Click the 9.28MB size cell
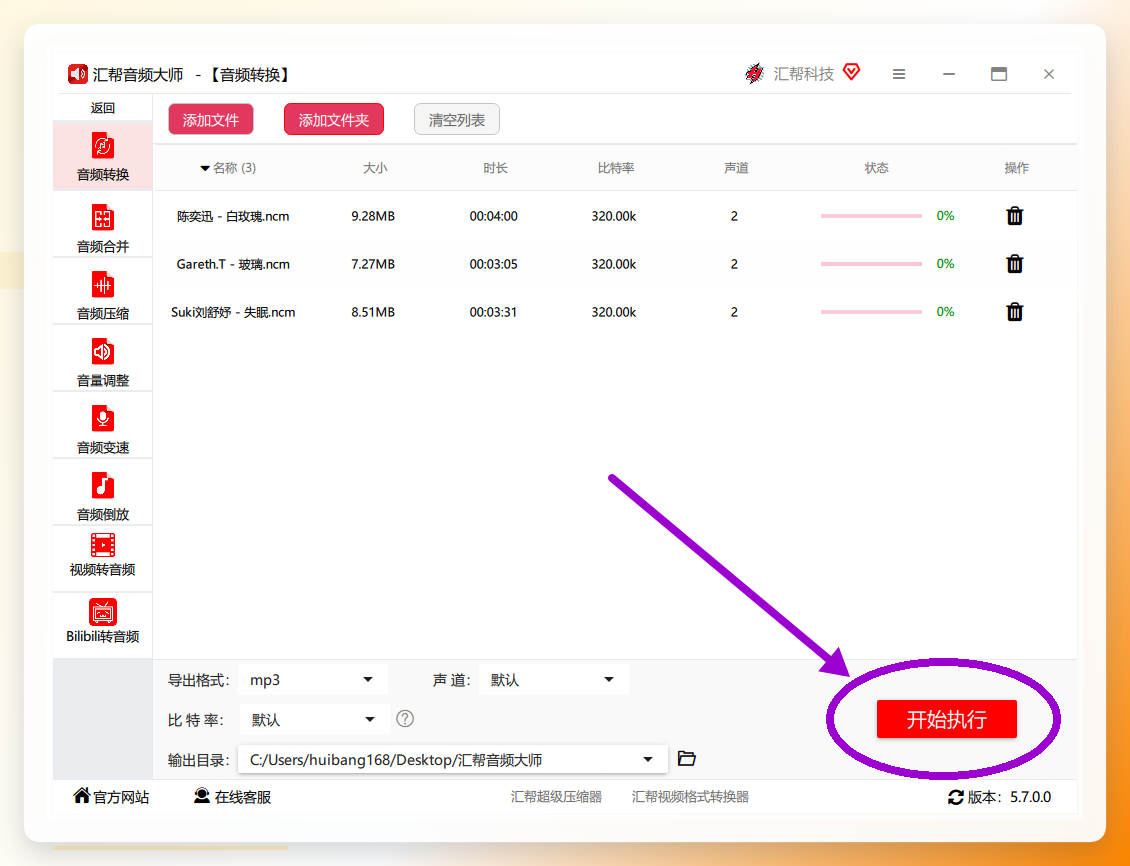Image resolution: width=1130 pixels, height=866 pixels. (373, 216)
